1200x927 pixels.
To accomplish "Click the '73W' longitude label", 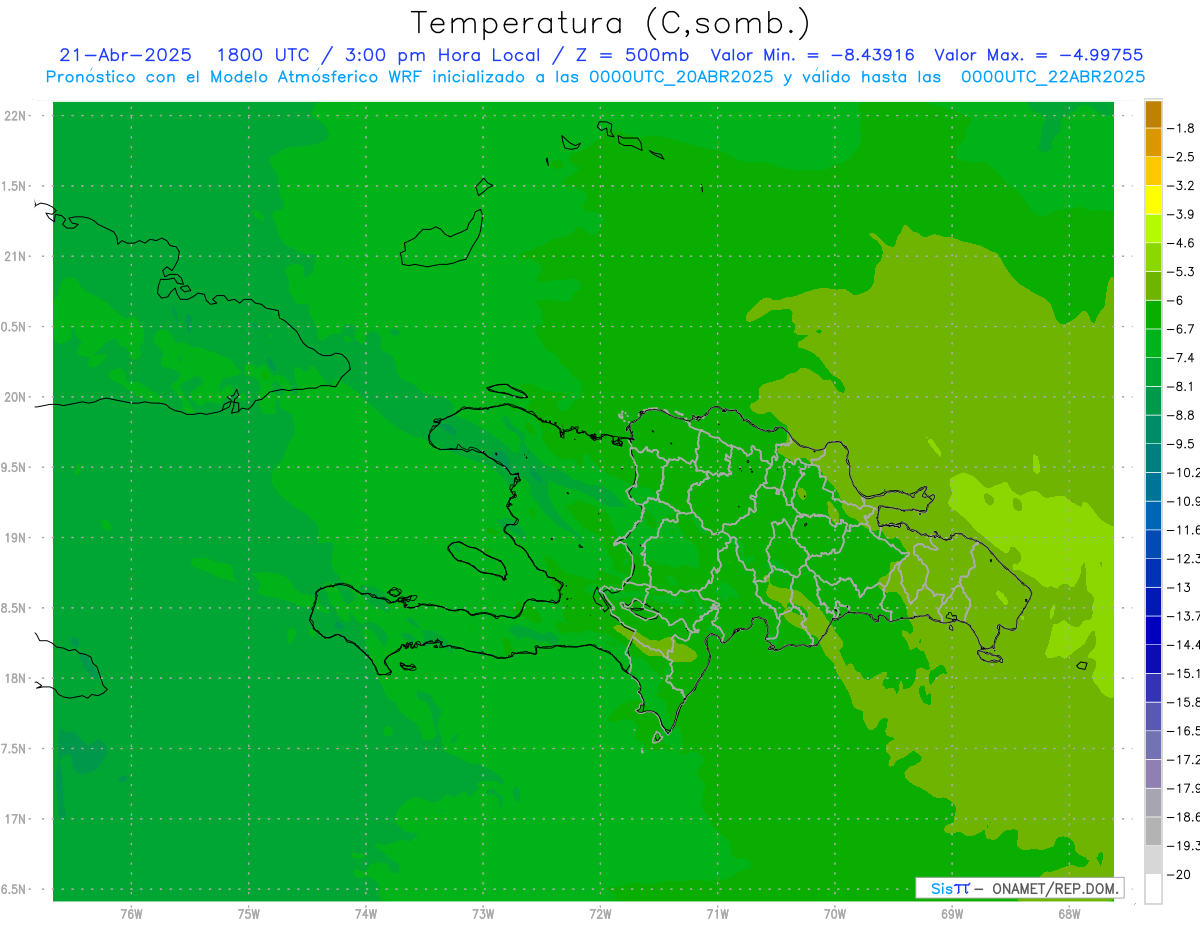I will tap(483, 914).
